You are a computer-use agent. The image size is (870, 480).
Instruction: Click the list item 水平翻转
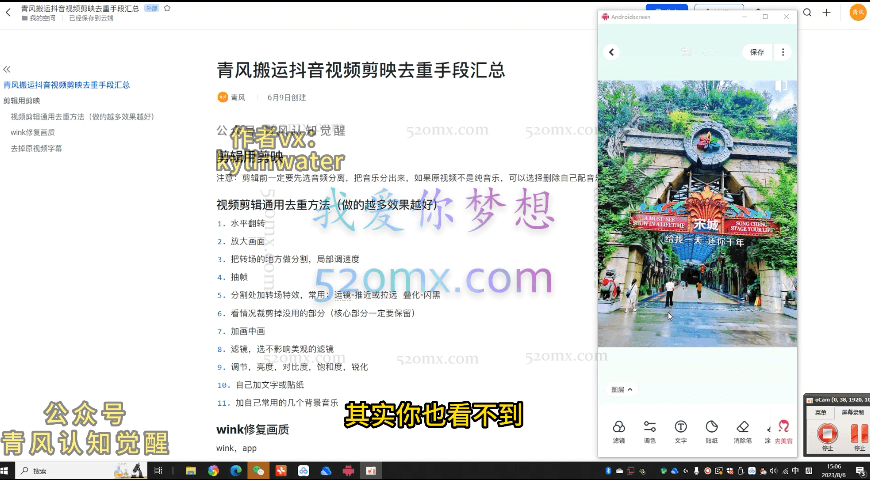[x=248, y=223]
